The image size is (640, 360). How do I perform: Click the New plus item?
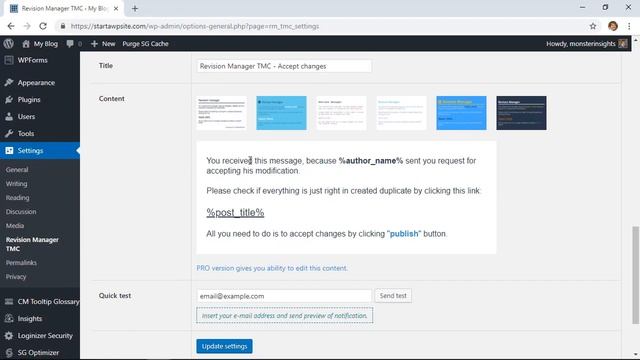point(103,44)
